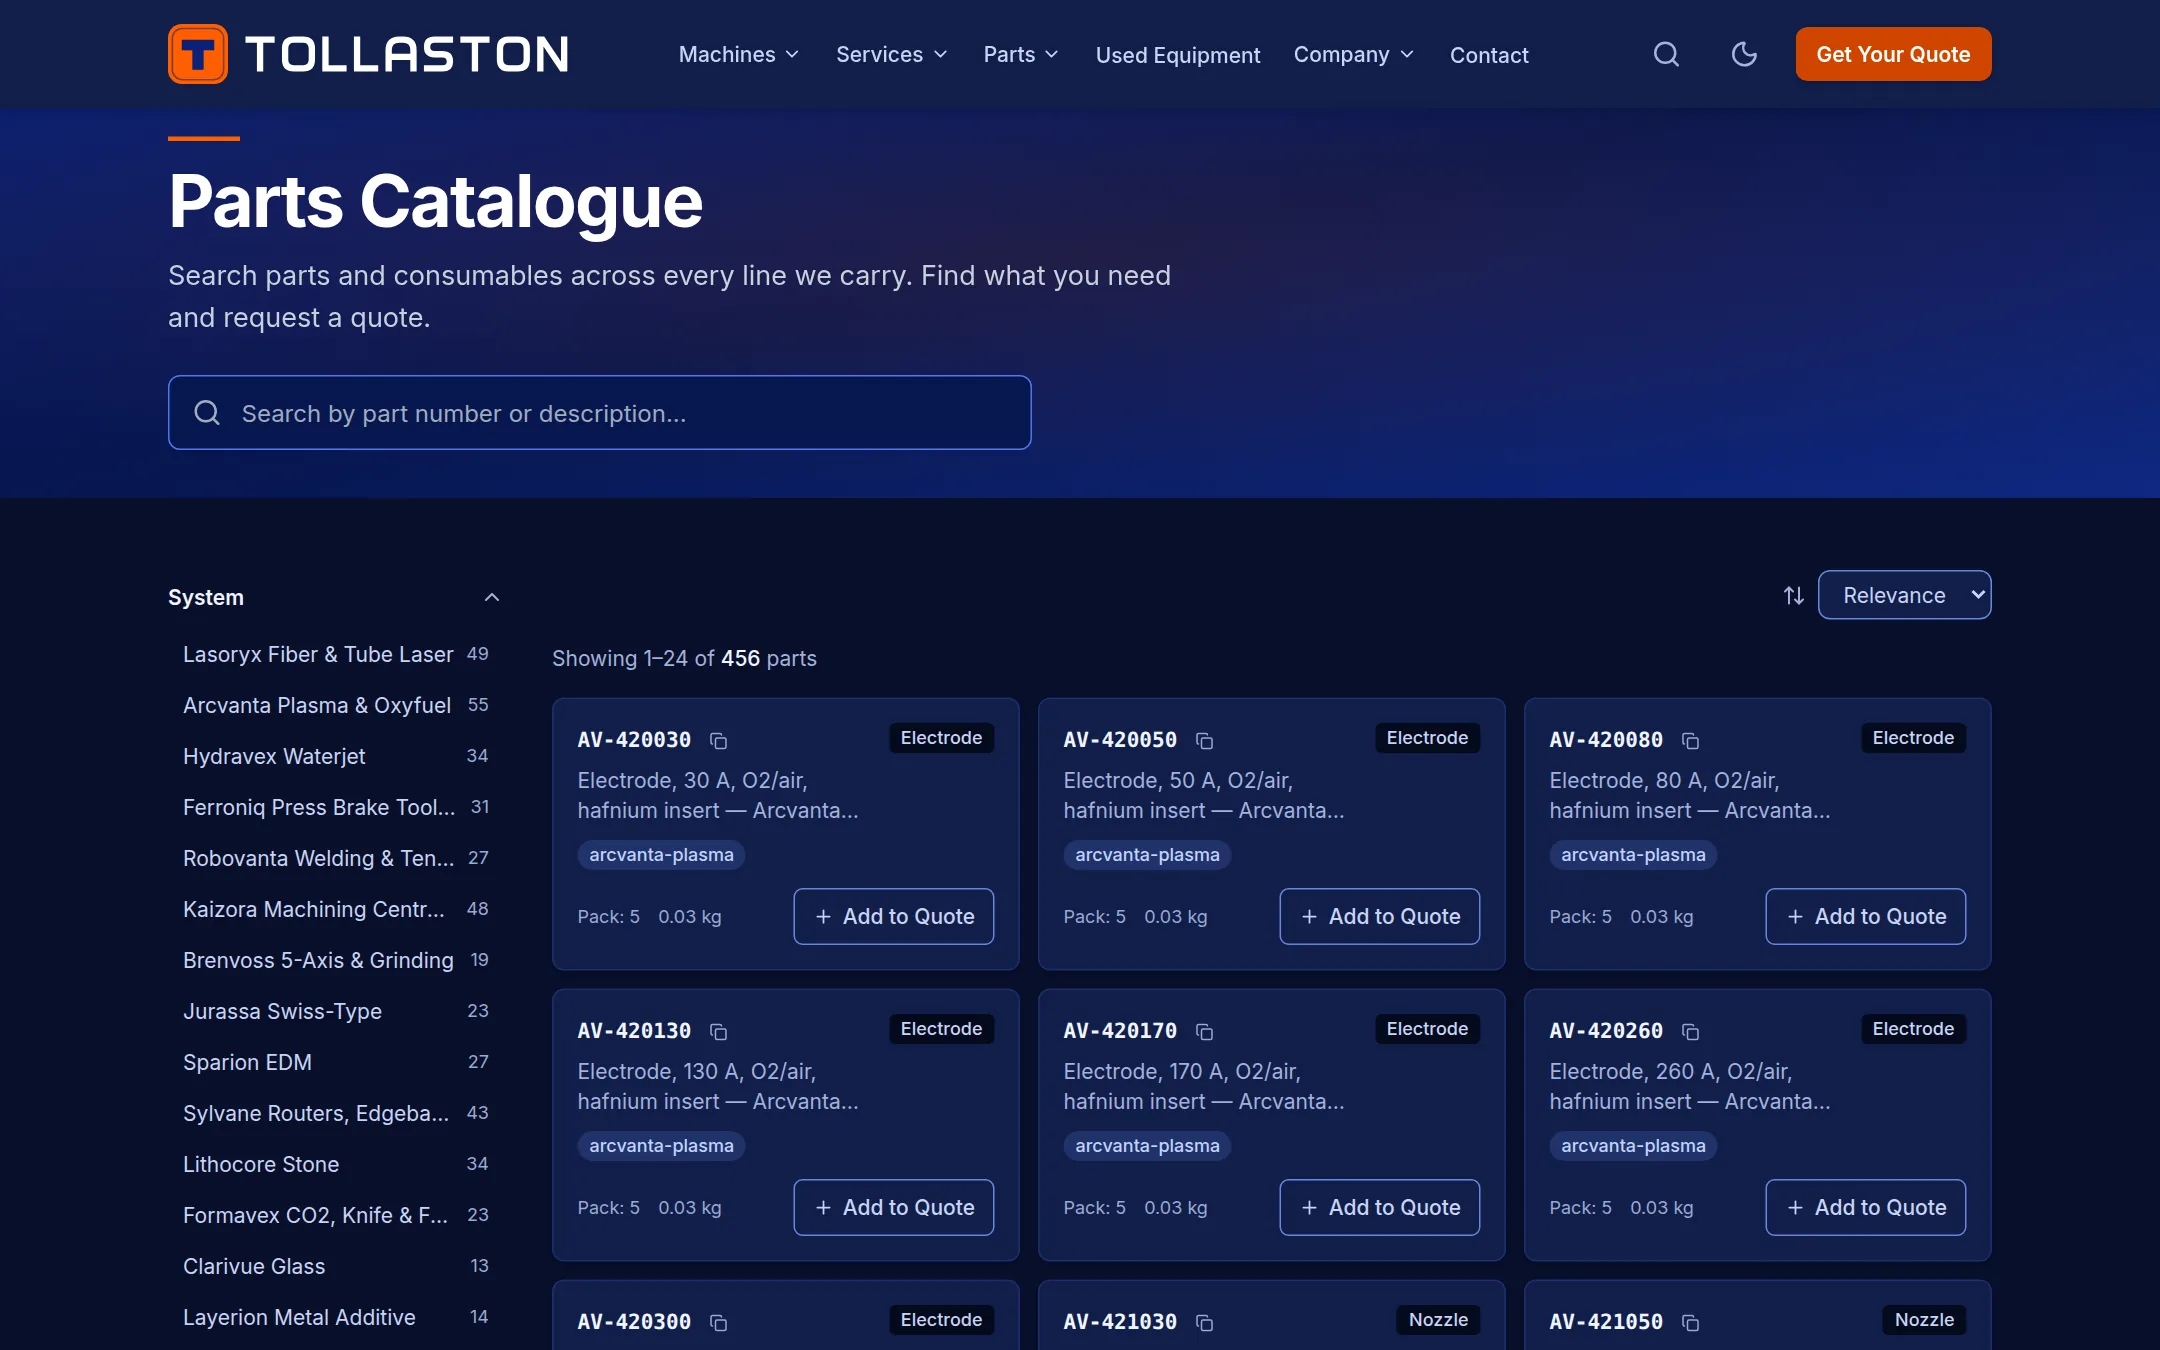Open the Electrode 170 A description
Screen dimensions: 2160x1350
(x=1204, y=1086)
